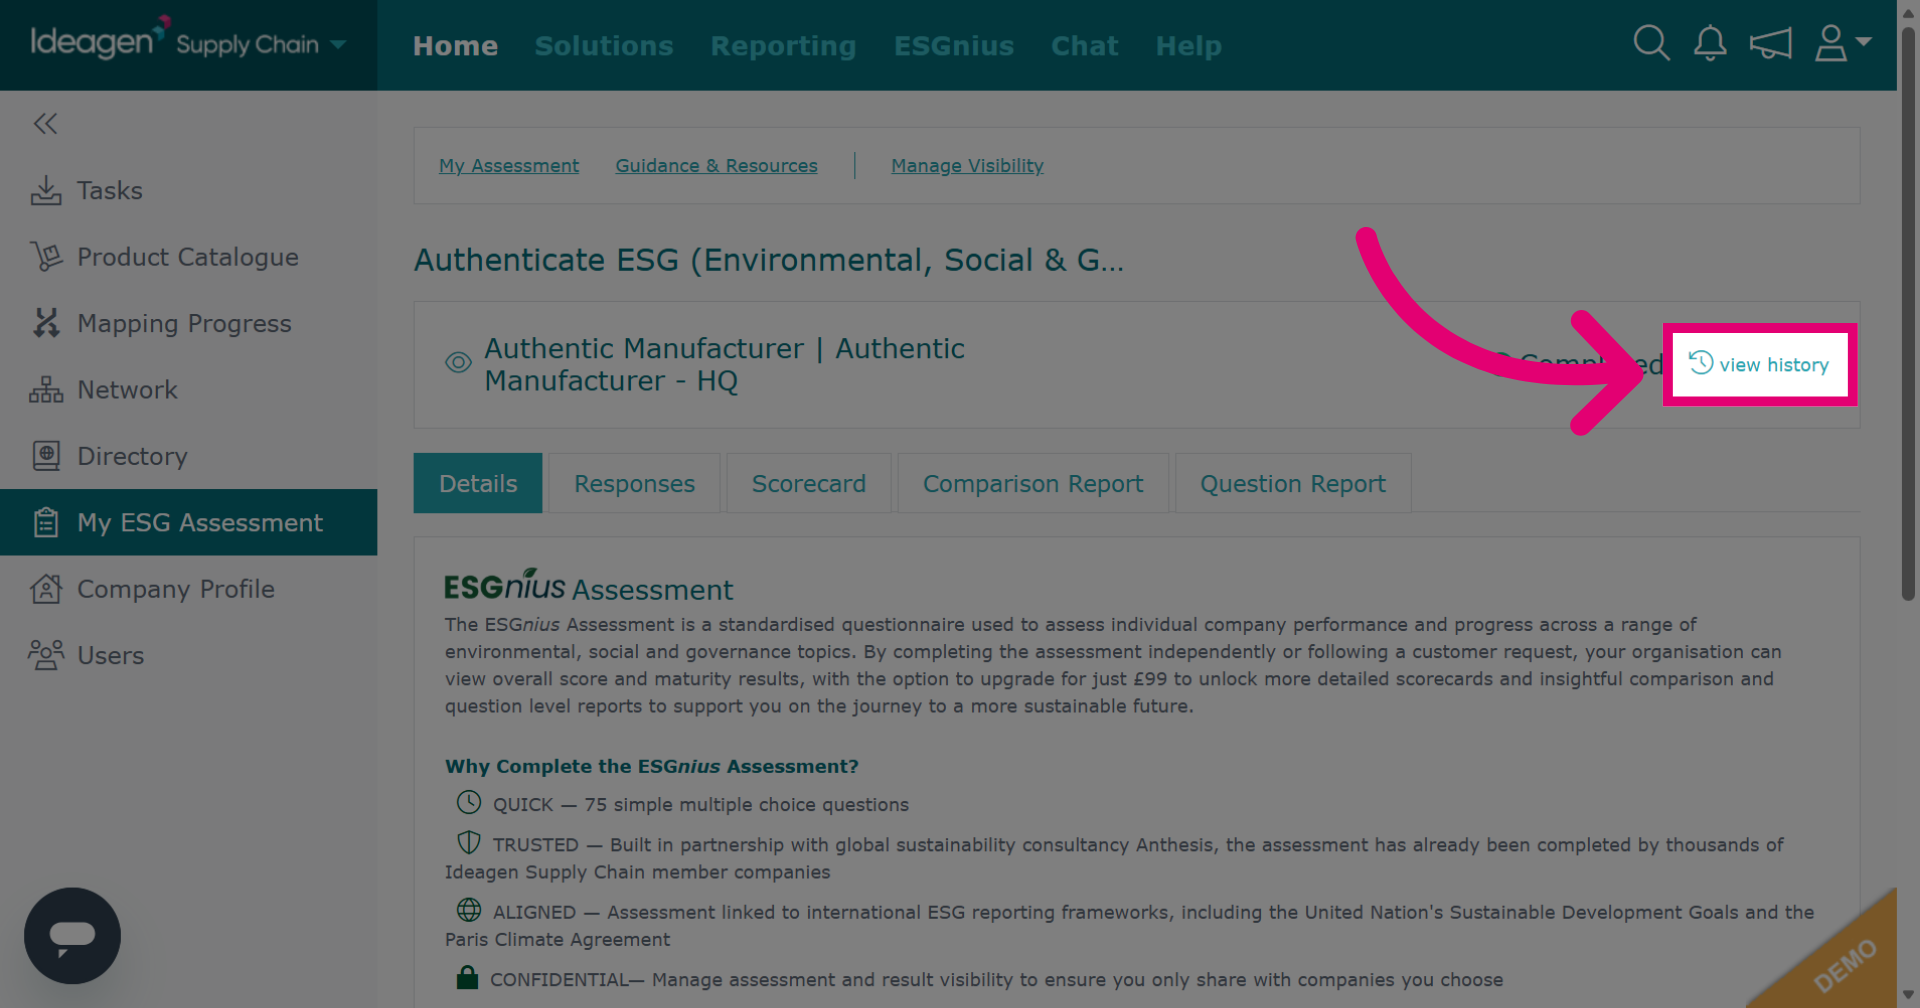Open the Chat menu item

(x=1084, y=46)
